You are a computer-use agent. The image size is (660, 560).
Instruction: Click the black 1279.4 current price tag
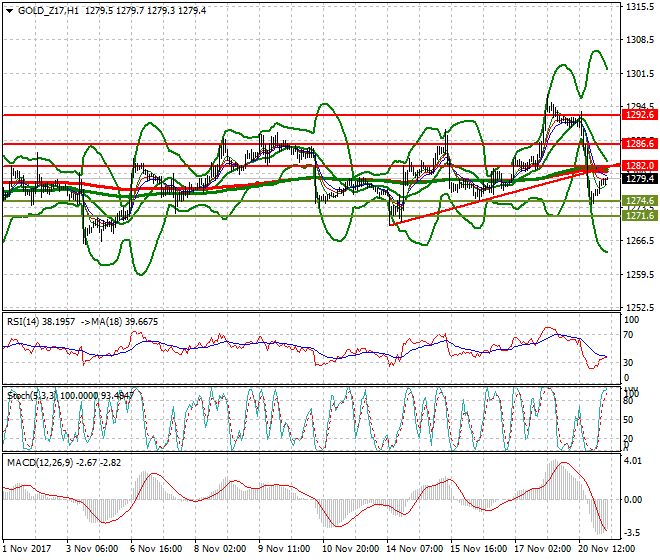[x=638, y=178]
